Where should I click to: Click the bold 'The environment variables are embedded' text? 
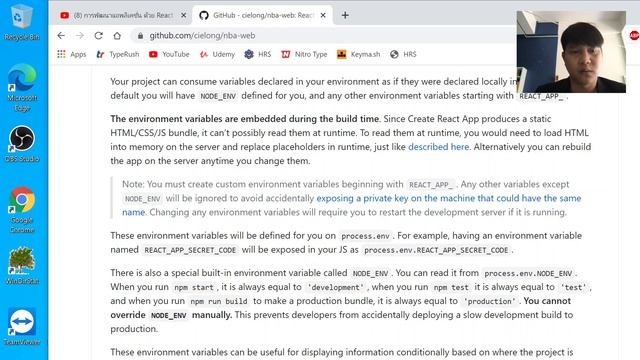244,119
